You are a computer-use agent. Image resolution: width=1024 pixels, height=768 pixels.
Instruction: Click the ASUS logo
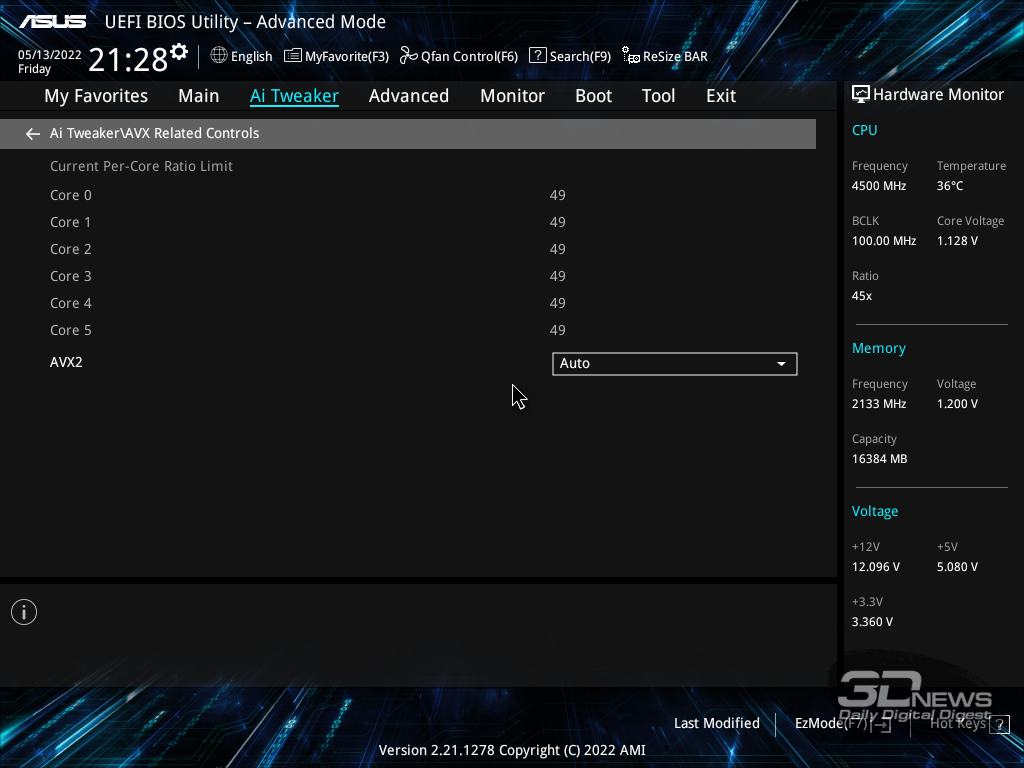click(52, 22)
